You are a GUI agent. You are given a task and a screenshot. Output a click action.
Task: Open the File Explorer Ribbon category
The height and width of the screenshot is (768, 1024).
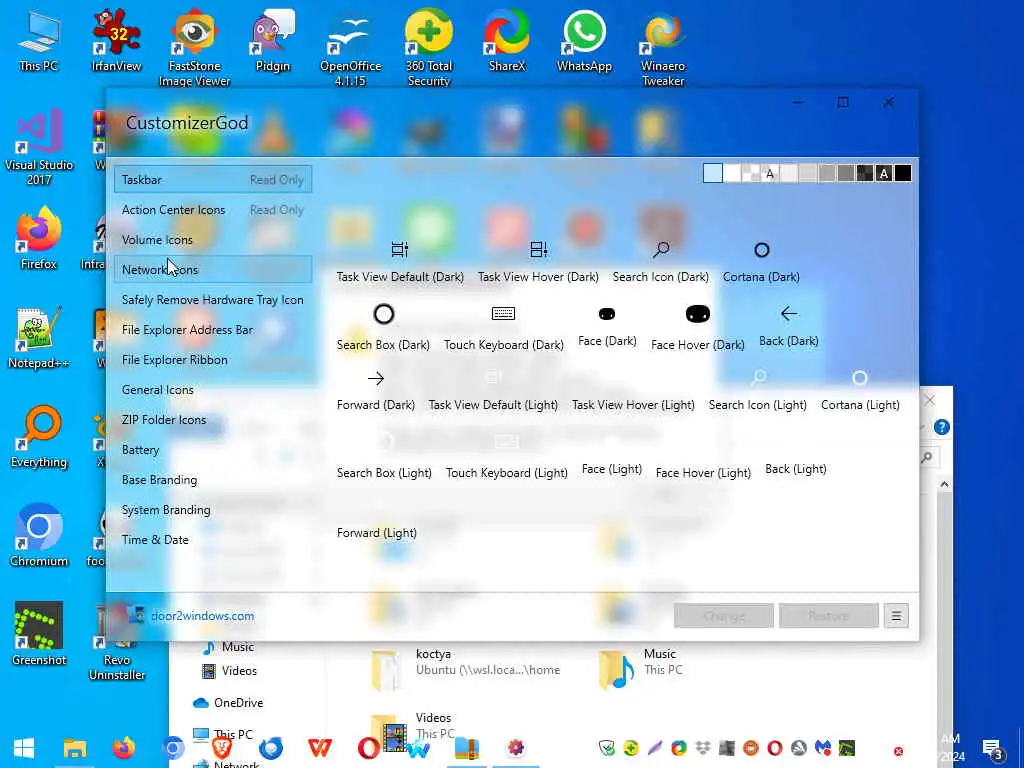point(213,360)
